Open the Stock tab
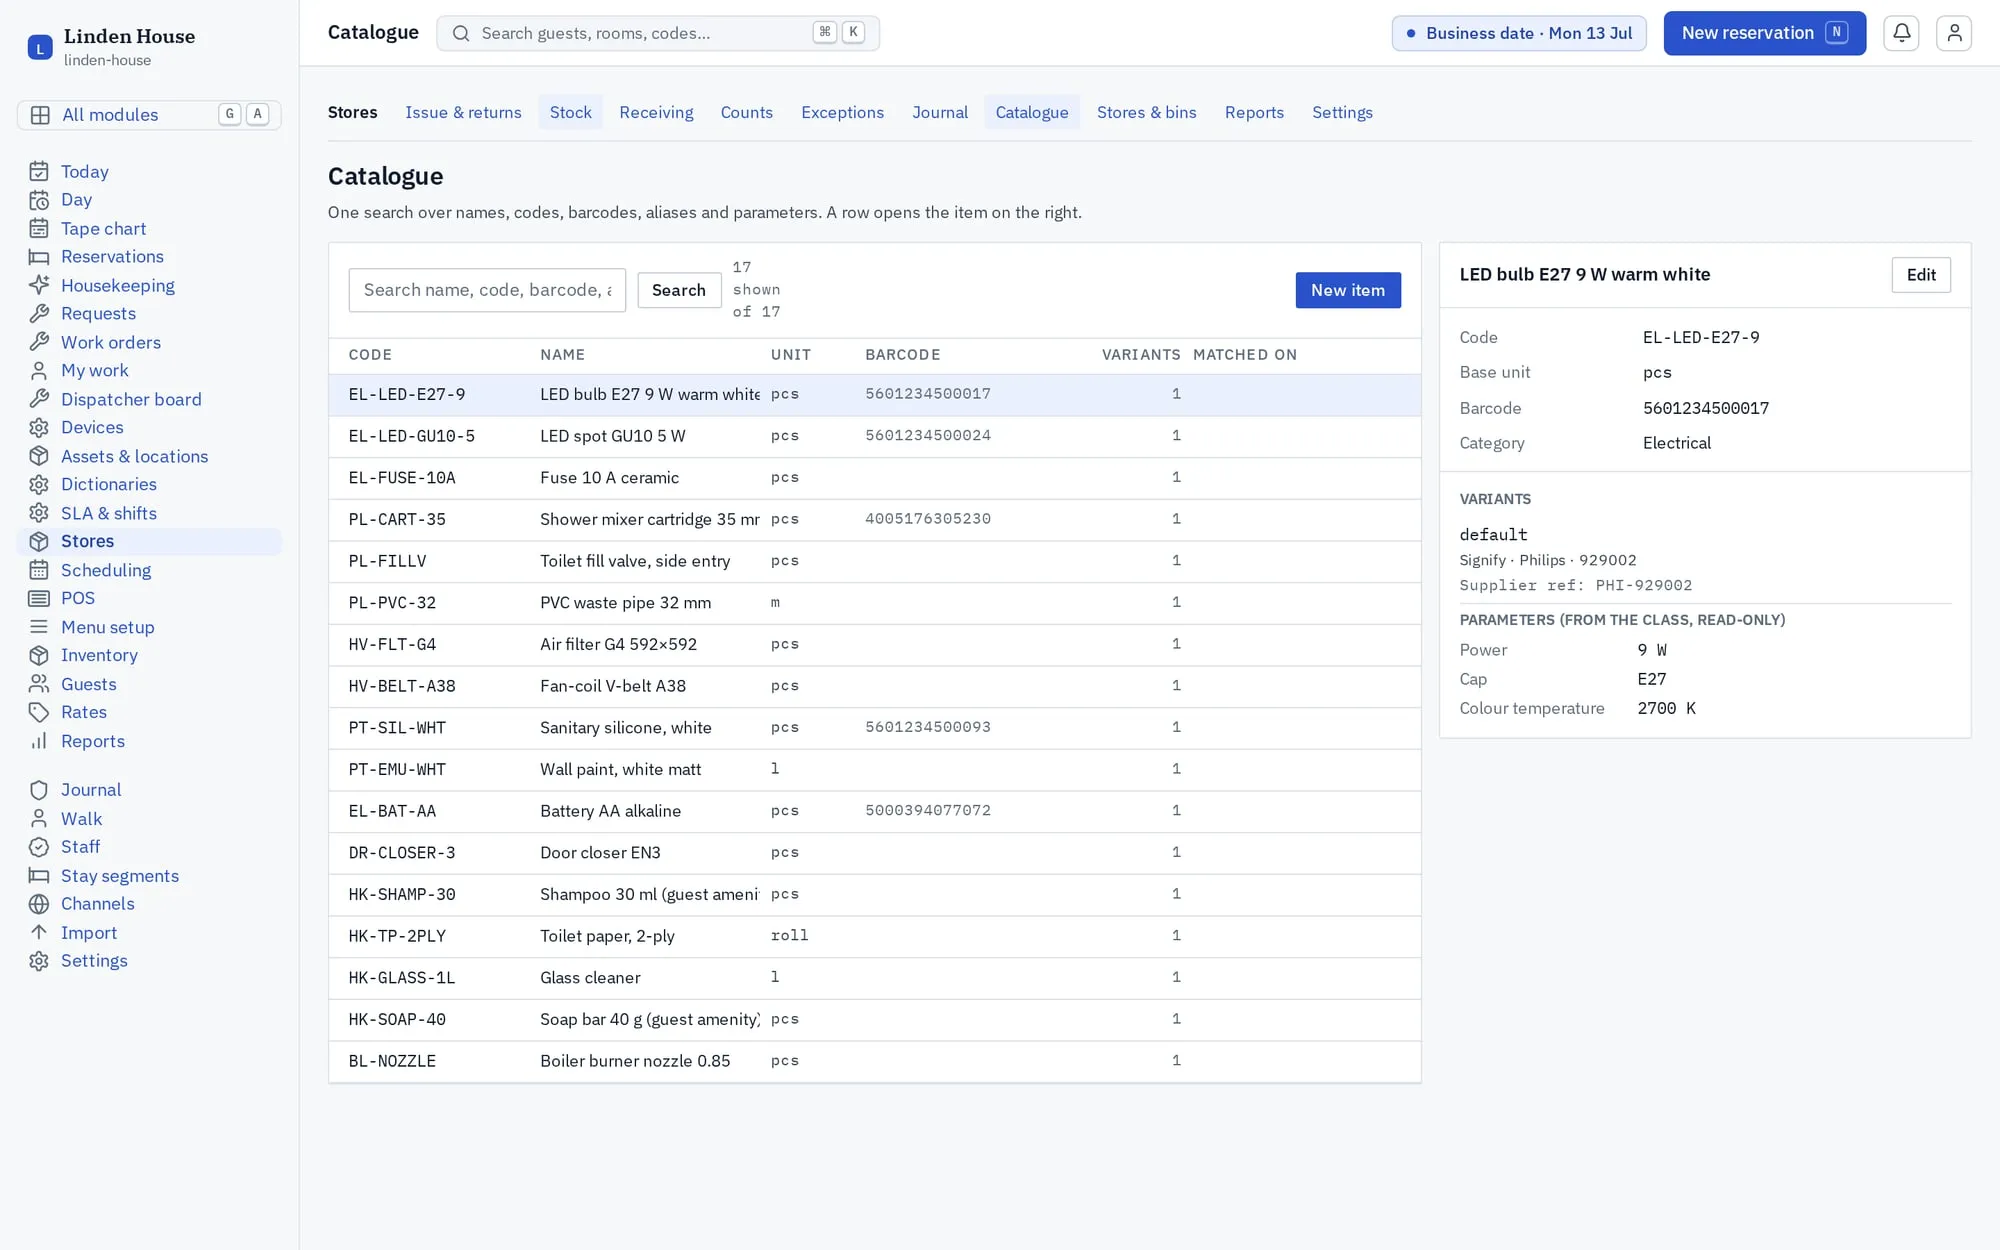The image size is (2000, 1250). (x=570, y=112)
